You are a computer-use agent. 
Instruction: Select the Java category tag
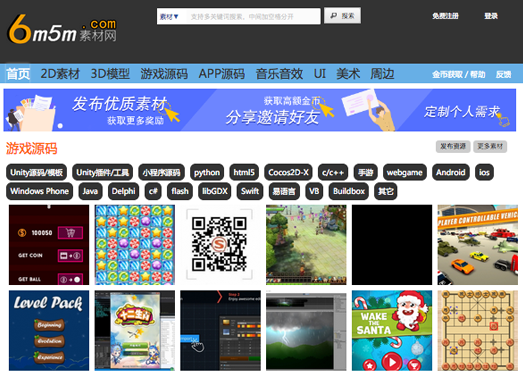pos(90,191)
